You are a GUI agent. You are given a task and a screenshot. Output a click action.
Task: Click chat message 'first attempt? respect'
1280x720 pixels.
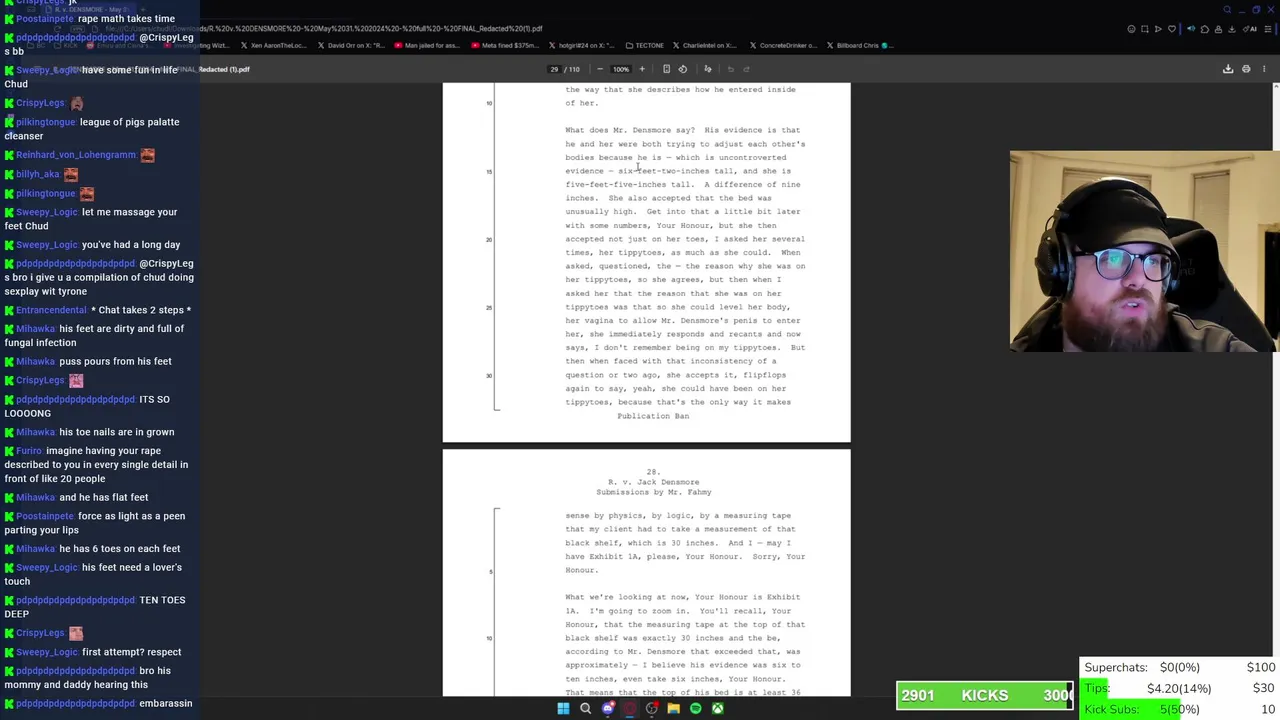[131, 652]
